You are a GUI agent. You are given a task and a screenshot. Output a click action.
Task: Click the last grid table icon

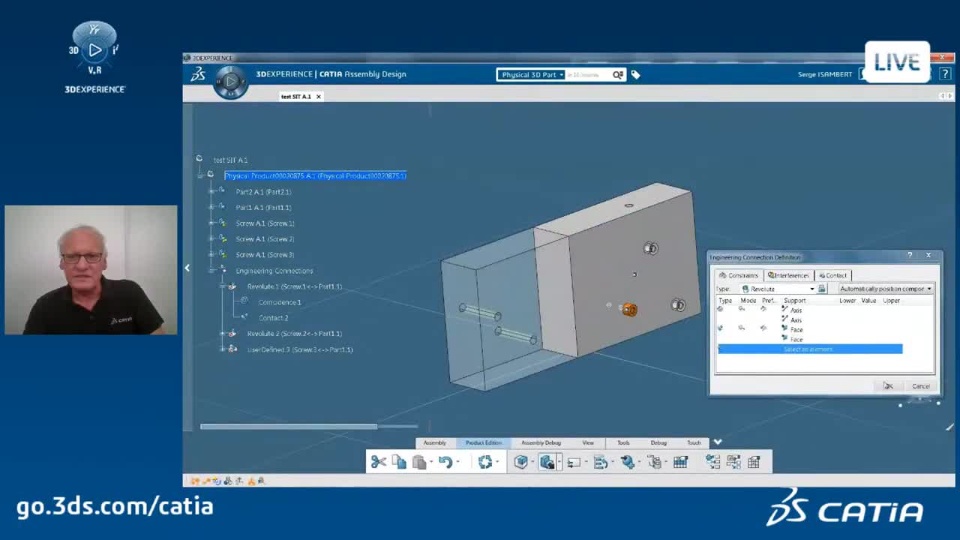point(754,462)
